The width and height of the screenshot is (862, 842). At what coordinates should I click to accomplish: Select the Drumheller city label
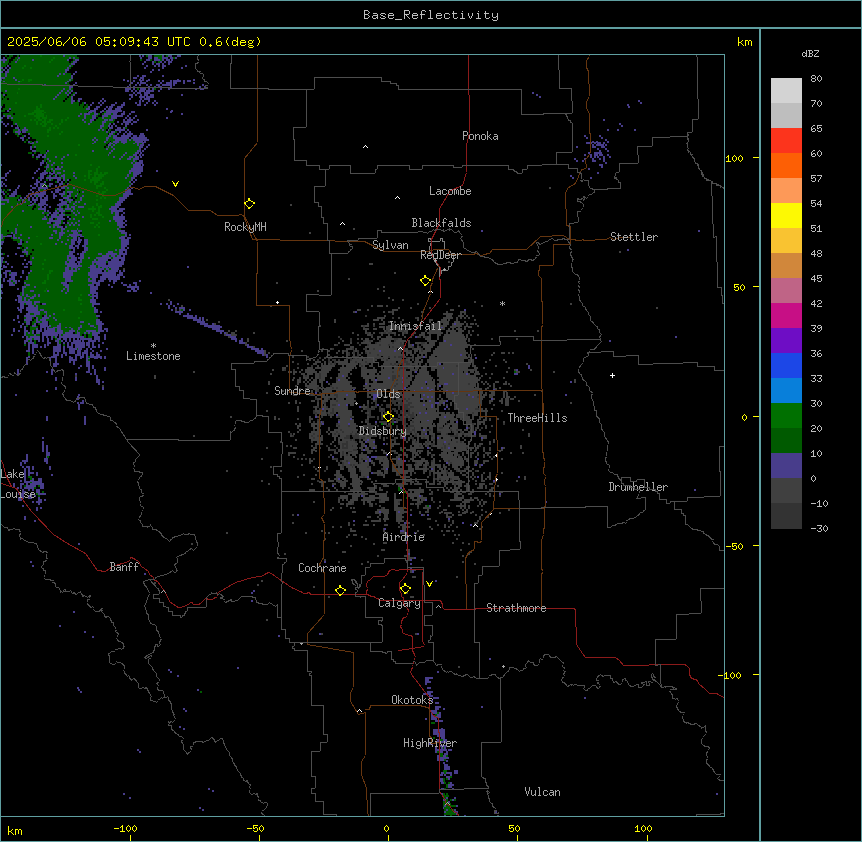[638, 487]
